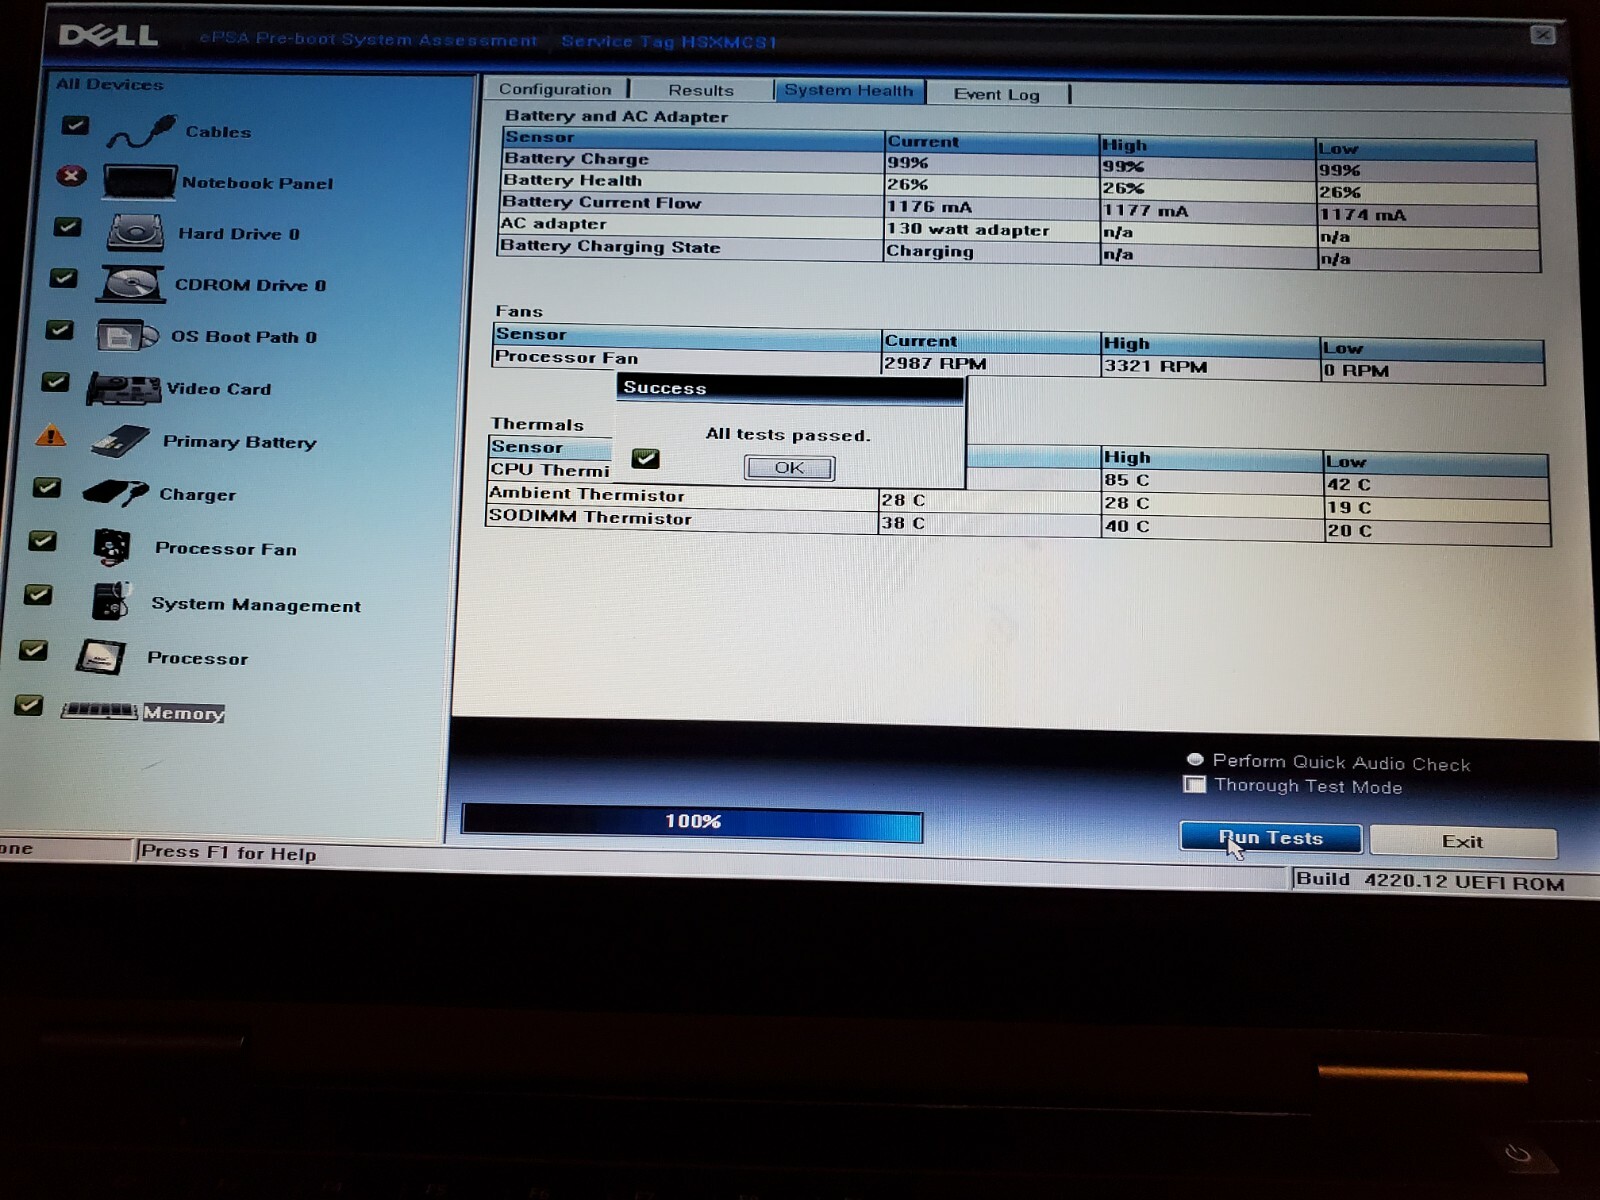This screenshot has width=1600, height=1200.
Task: Toggle the check status beside OS Boot Path 0
Action: pyautogui.click(x=60, y=330)
